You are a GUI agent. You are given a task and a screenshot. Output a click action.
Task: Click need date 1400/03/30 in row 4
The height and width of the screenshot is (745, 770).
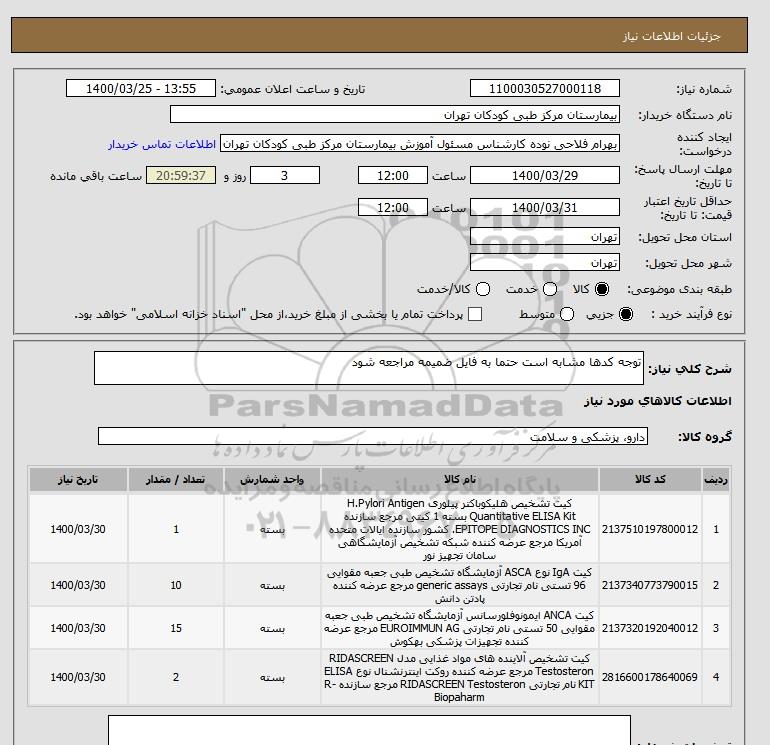(x=78, y=677)
